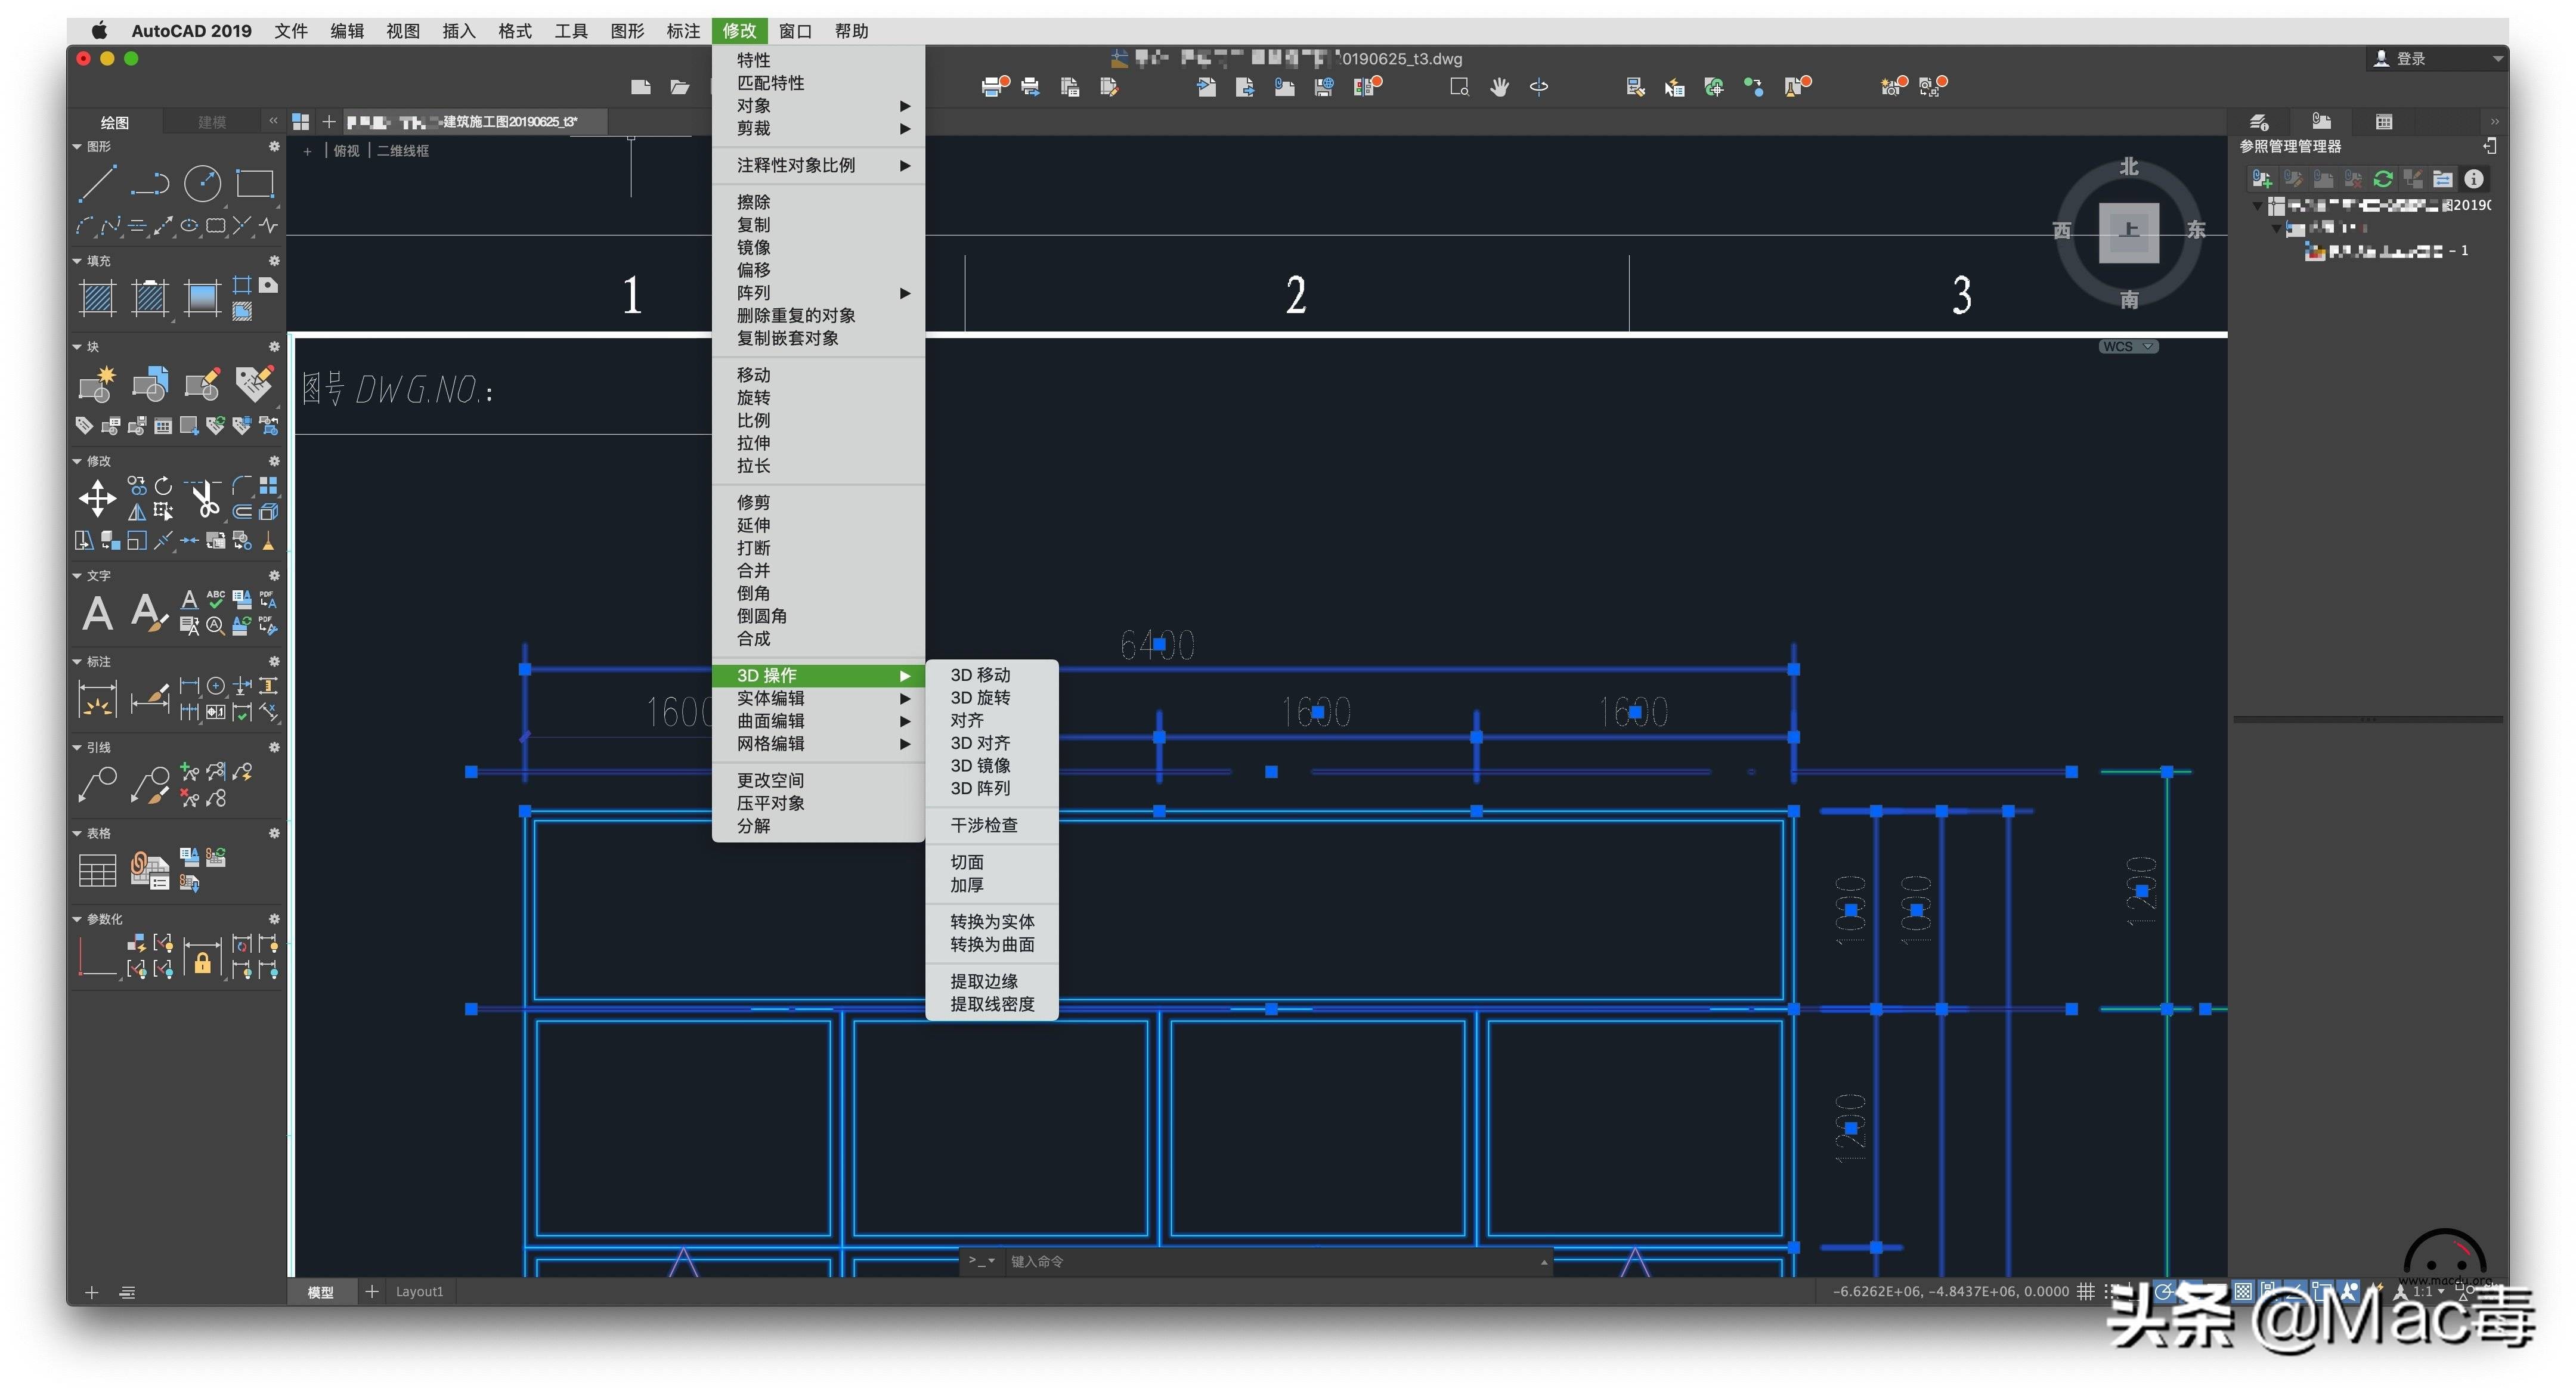The image size is (2576, 1394).
Task: Select the Line drawing tool
Action: tap(97, 184)
